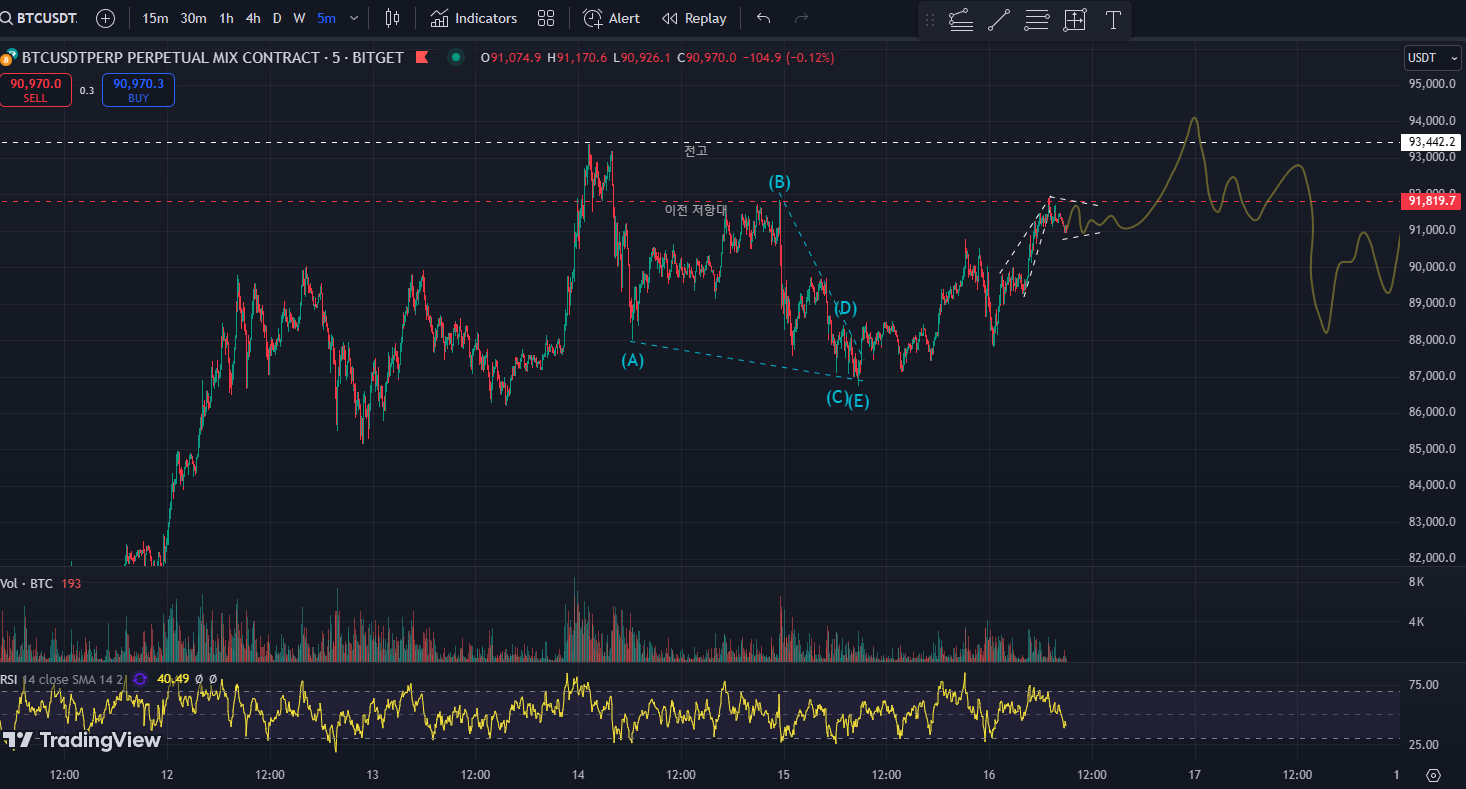This screenshot has height=789, width=1466.
Task: Open the BTCUSDT symbol search
Action: (40, 18)
